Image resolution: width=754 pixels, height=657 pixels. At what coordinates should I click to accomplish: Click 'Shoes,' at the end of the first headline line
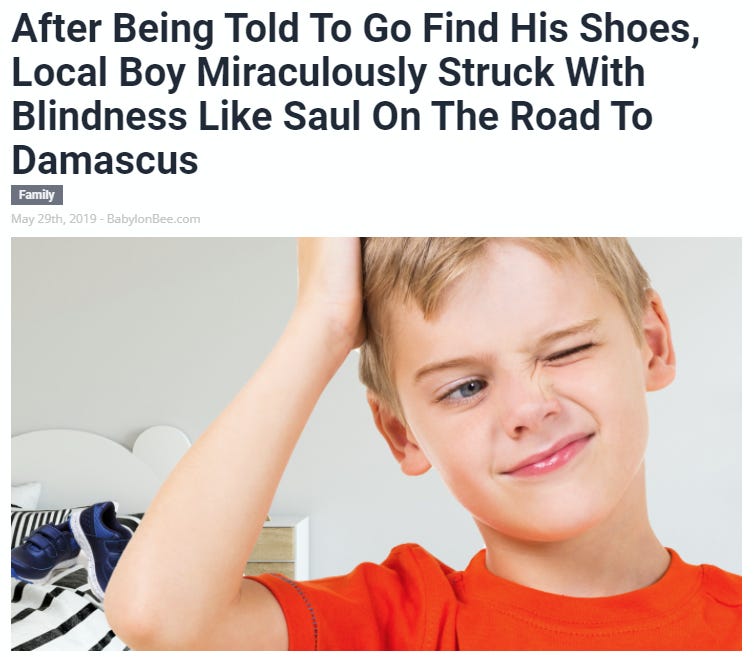(x=640, y=29)
